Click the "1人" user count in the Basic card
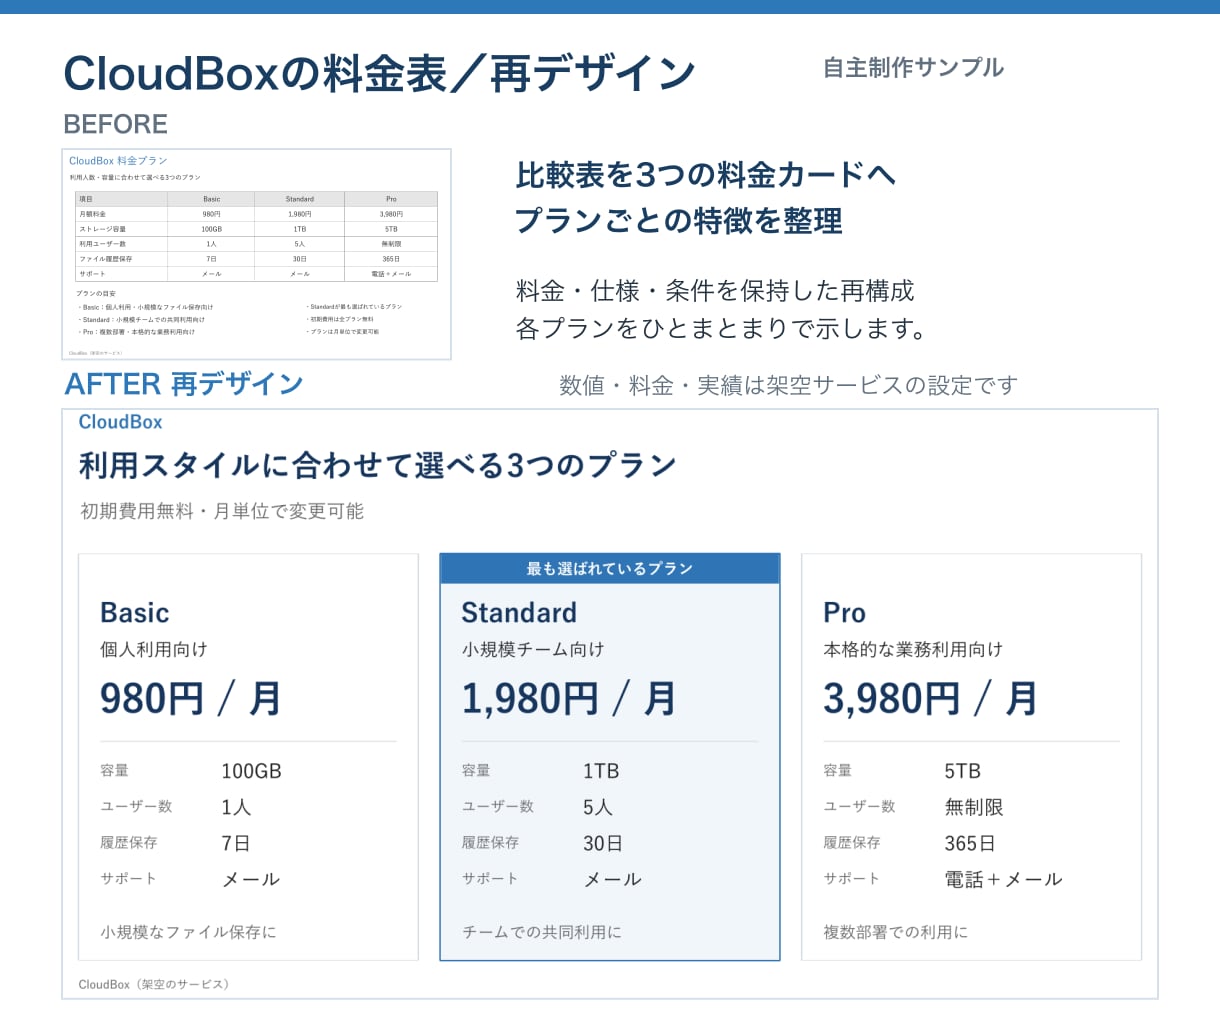The height and width of the screenshot is (1016, 1220). [236, 807]
